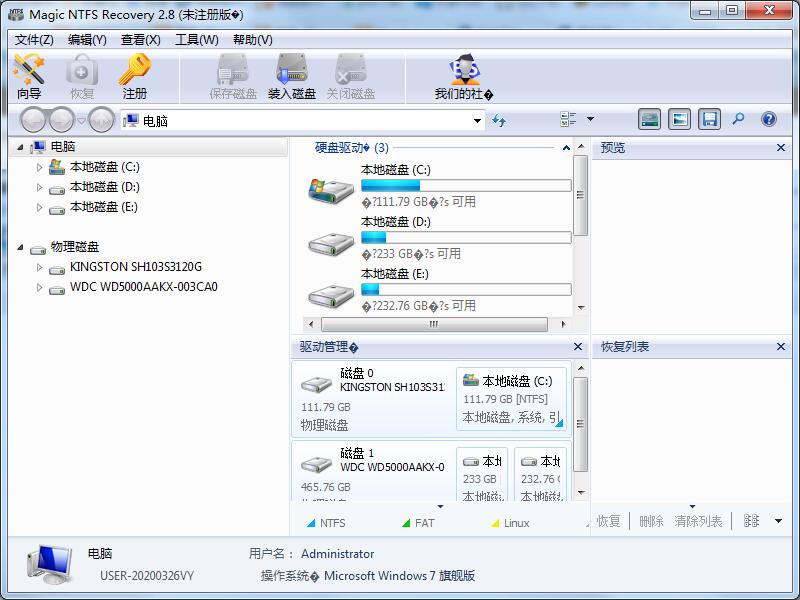This screenshot has height=600, width=800.
Task: Toggle the recovery list floppy icon
Action: [710, 119]
